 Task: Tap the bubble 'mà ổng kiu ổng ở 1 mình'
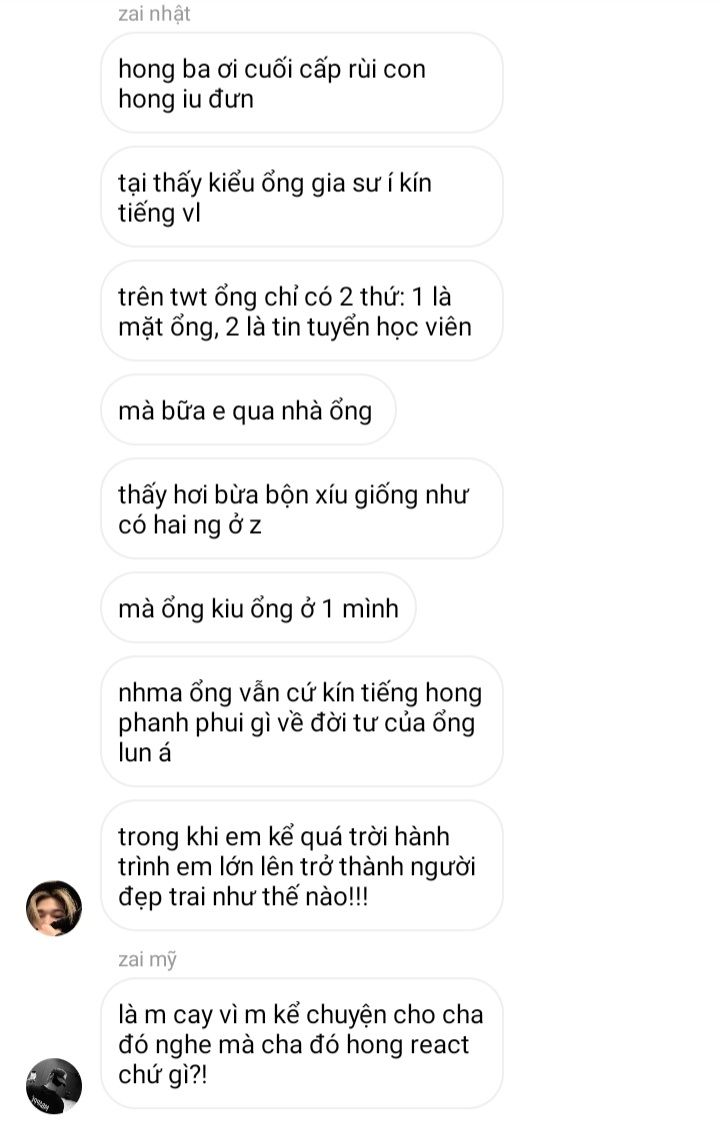[259, 607]
